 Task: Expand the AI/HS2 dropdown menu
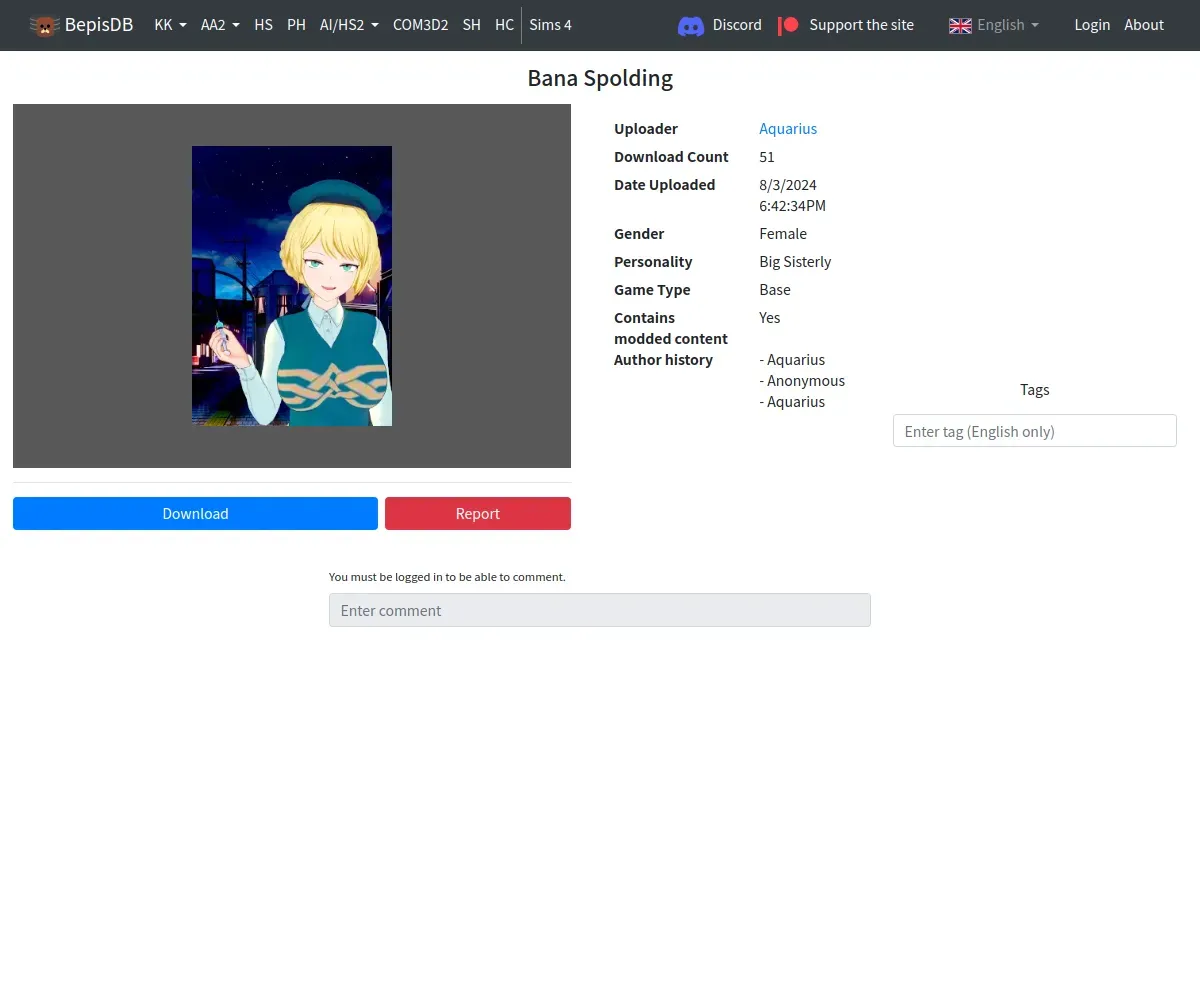[349, 25]
